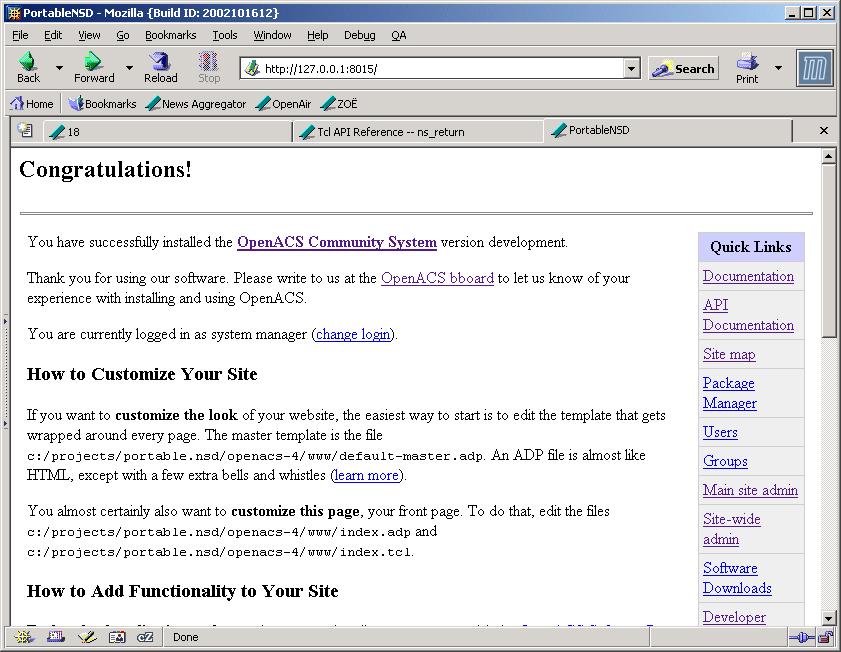Open the Go menu
The width and height of the screenshot is (841, 652).
point(123,35)
